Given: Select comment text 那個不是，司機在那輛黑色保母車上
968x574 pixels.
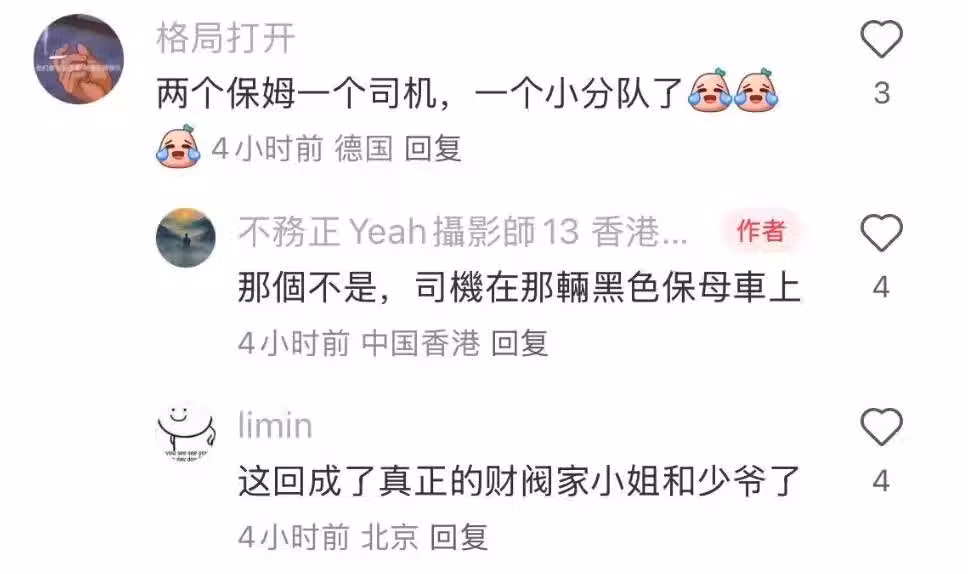Looking at the screenshot, I should pyautogui.click(x=519, y=288).
